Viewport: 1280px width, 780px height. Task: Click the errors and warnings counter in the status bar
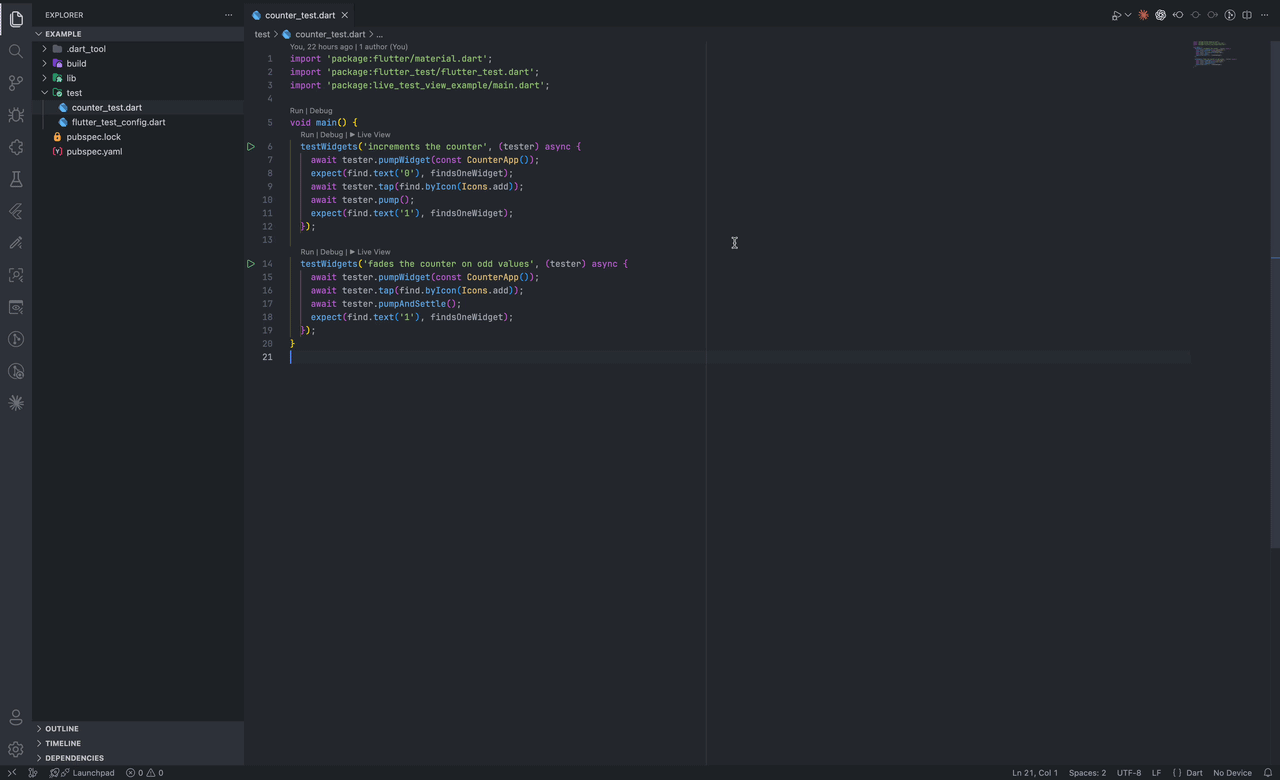coord(144,773)
